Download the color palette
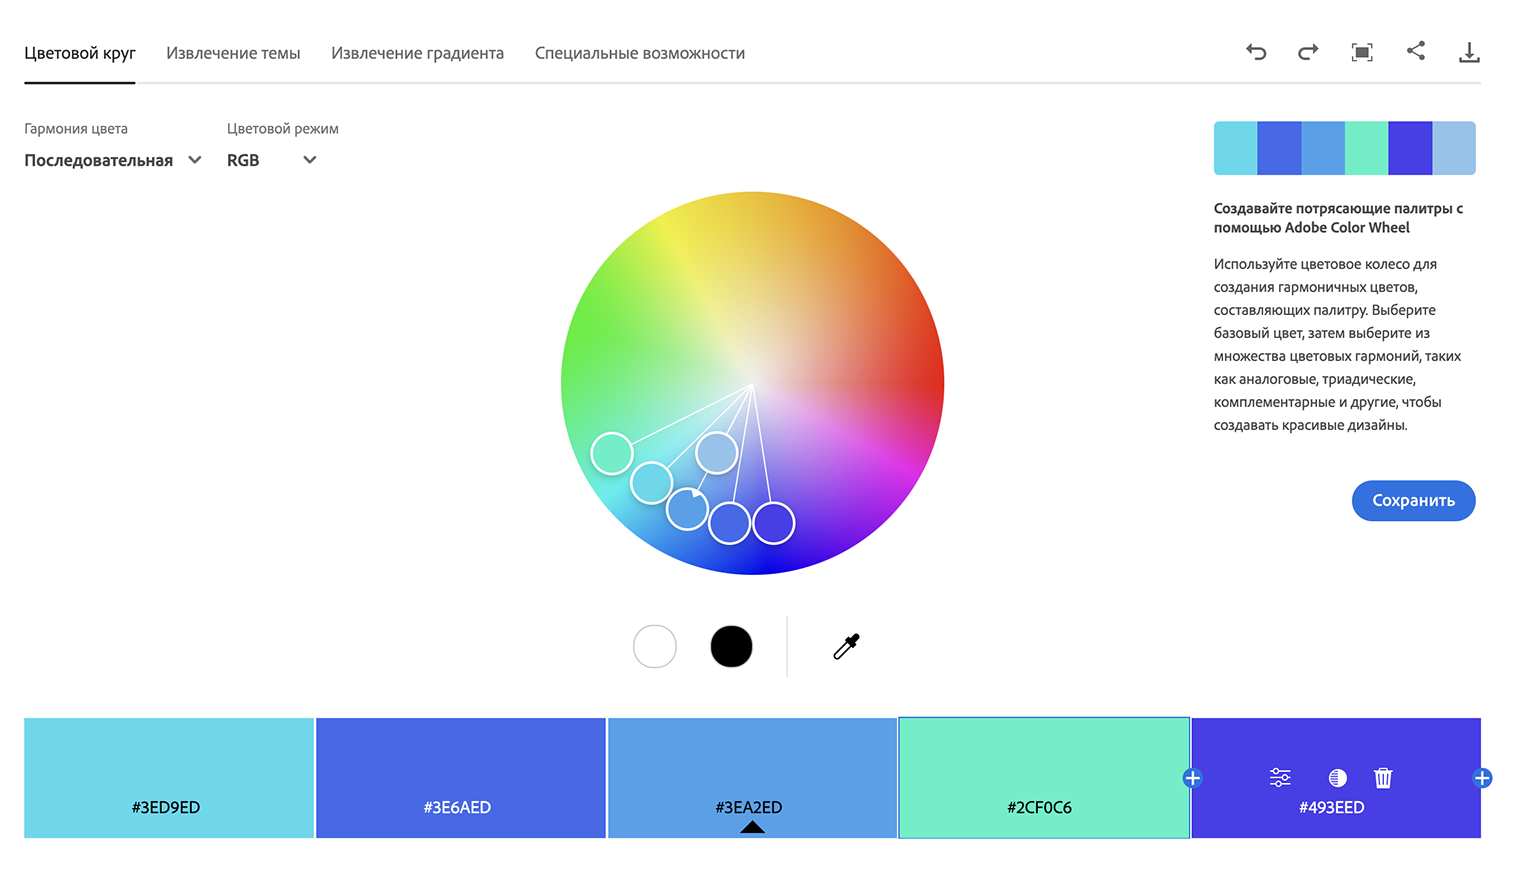 pyautogui.click(x=1469, y=52)
